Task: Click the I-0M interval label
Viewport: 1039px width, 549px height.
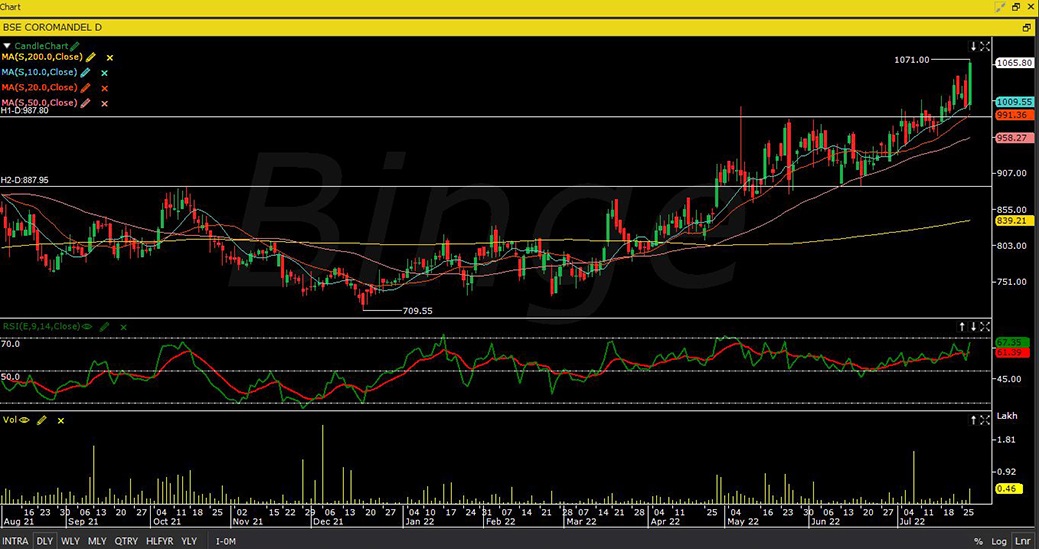Action: click(x=225, y=542)
